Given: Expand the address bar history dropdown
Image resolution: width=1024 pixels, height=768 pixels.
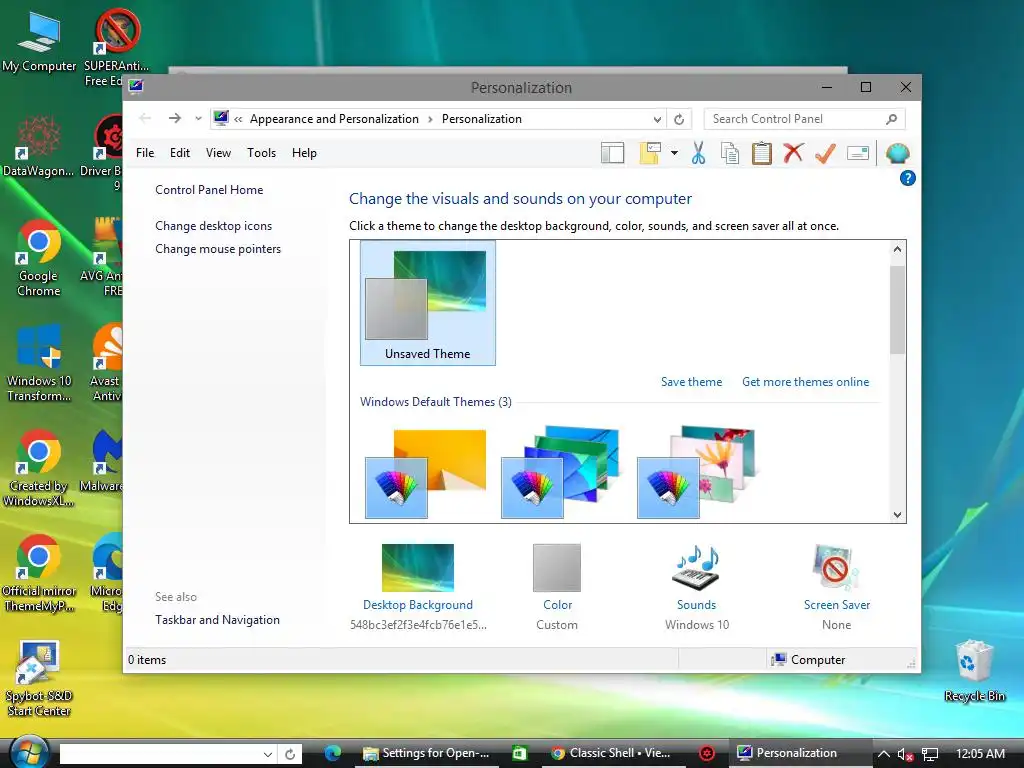Looking at the screenshot, I should click(x=657, y=120).
